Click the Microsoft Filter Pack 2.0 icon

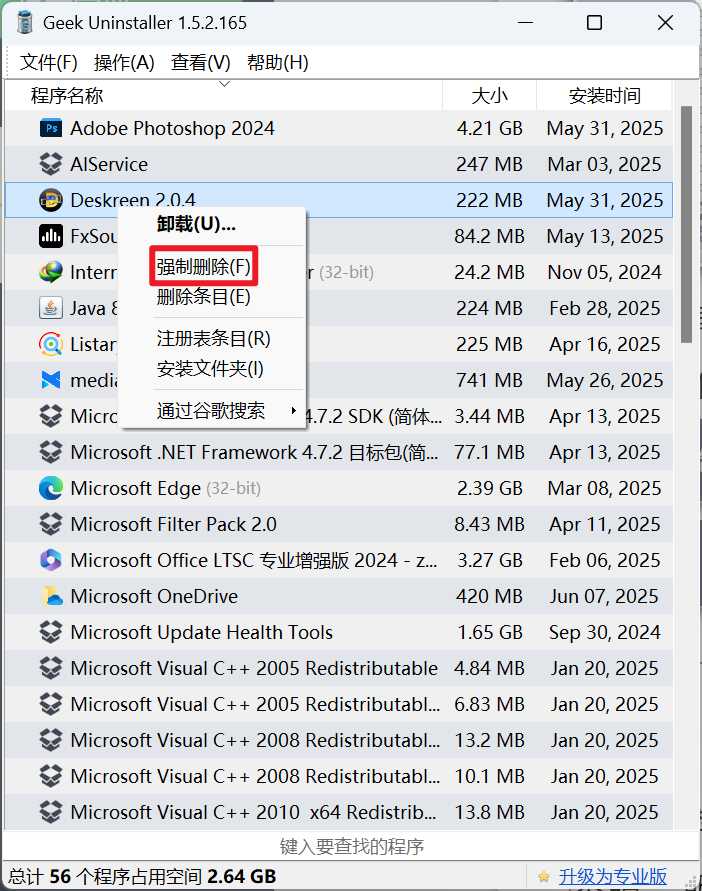point(51,524)
